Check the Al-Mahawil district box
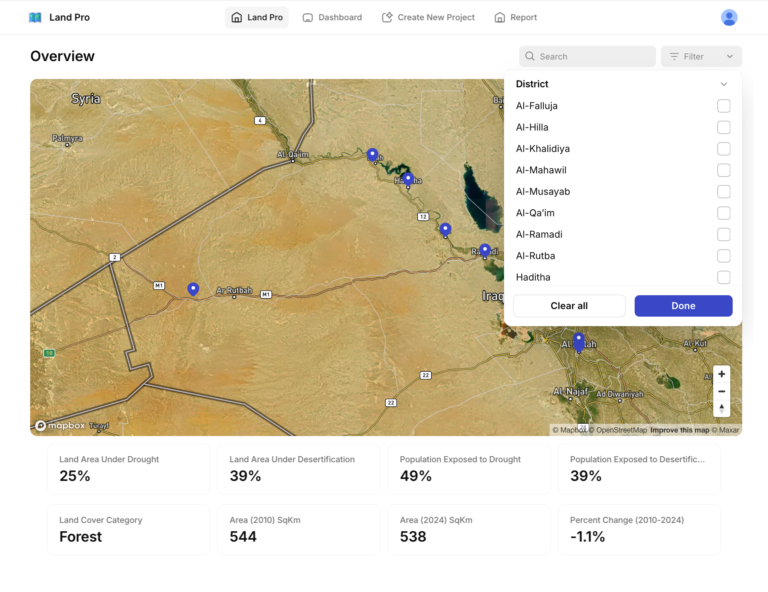This screenshot has width=768, height=592. tap(723, 170)
